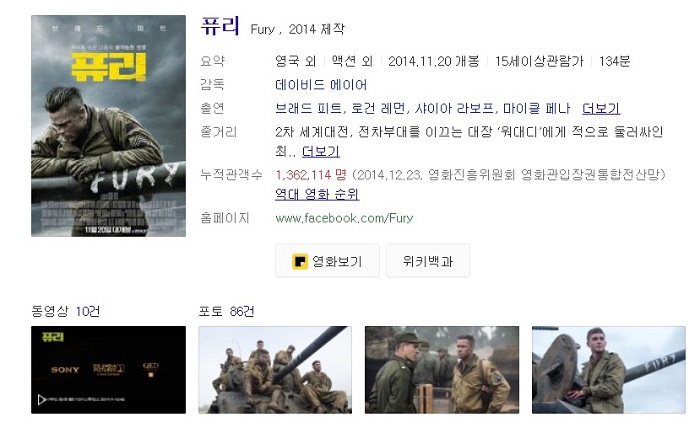This screenshot has height=428, width=700.
Task: Open 역대 영화 순위 link
Action: (x=317, y=194)
